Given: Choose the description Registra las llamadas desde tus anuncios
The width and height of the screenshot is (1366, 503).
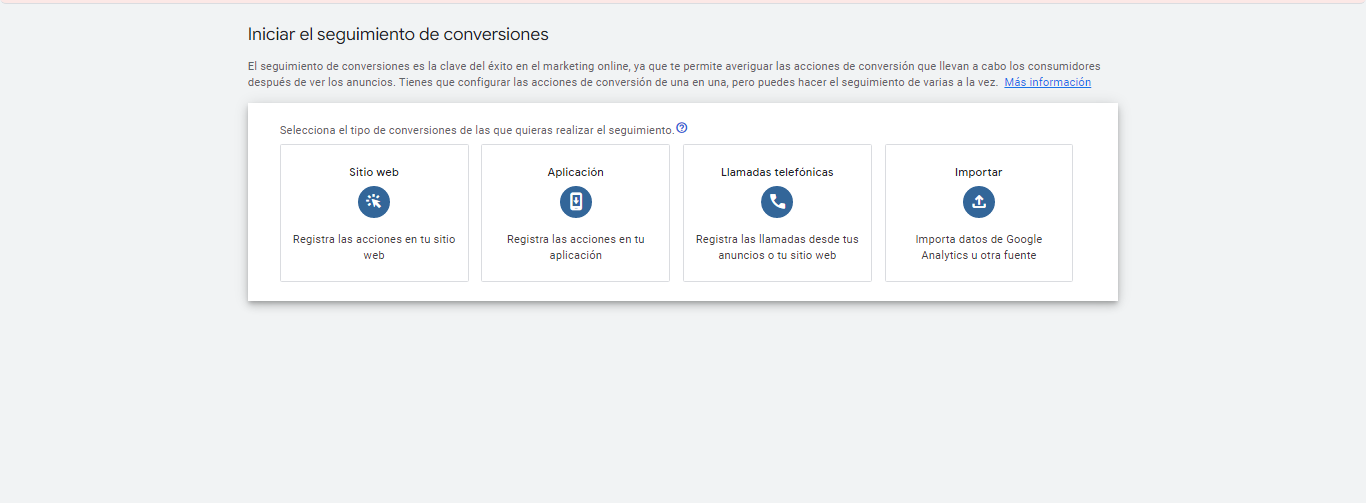Looking at the screenshot, I should point(777,247).
